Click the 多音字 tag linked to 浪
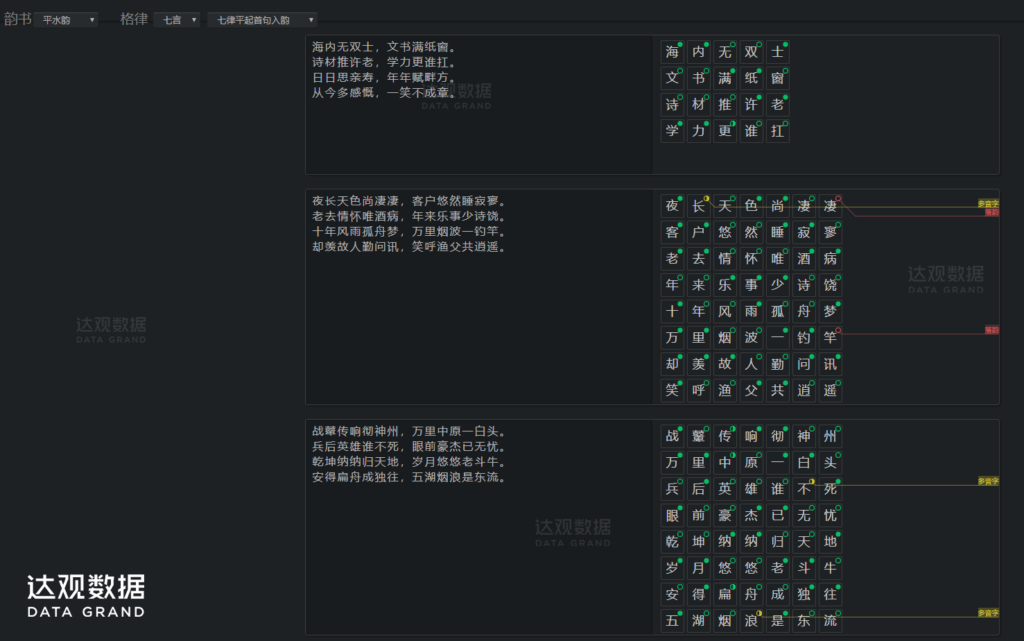This screenshot has width=1024, height=641. click(x=988, y=612)
